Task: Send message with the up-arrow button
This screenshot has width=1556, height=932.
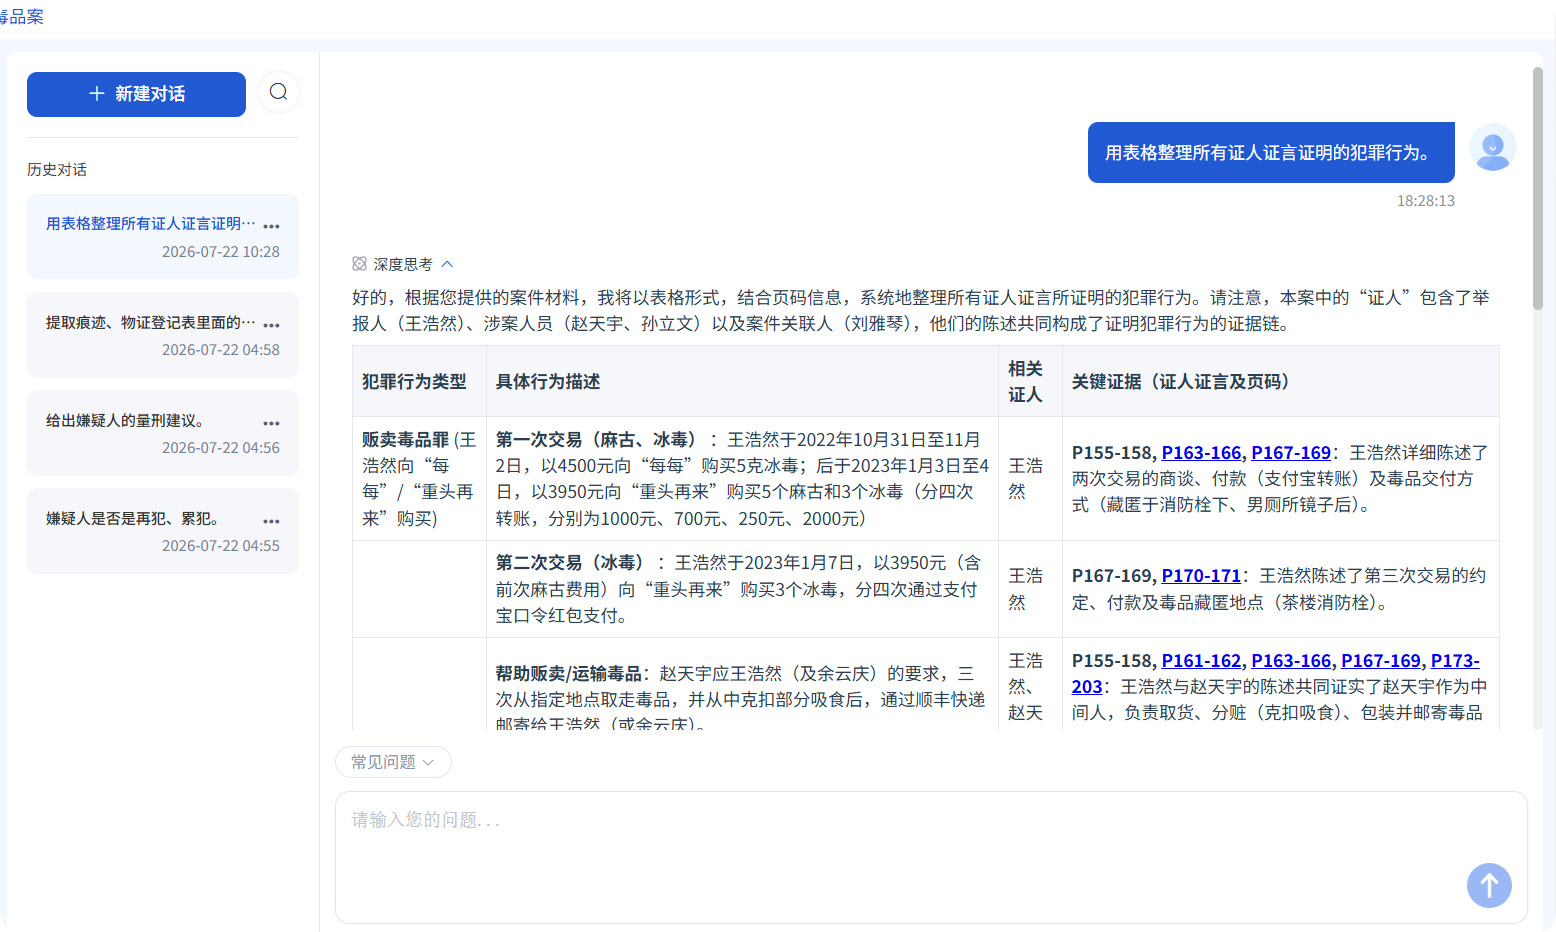Action: 1489,885
